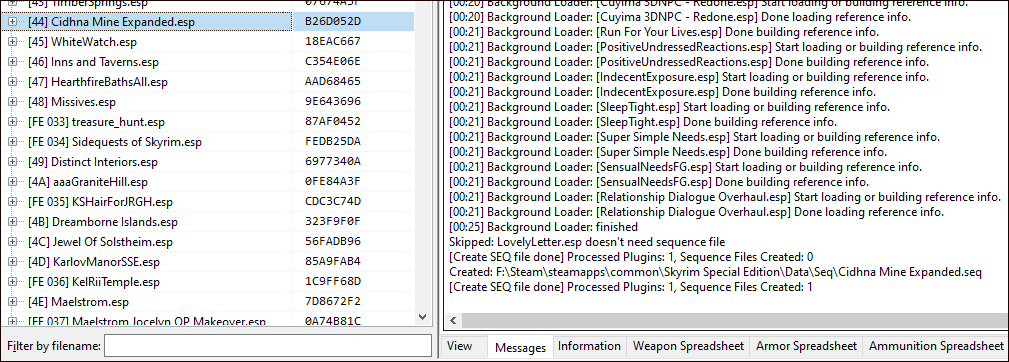The height and width of the screenshot is (362, 1009).
Task: Click CRC value C354E06E
Action: click(333, 62)
